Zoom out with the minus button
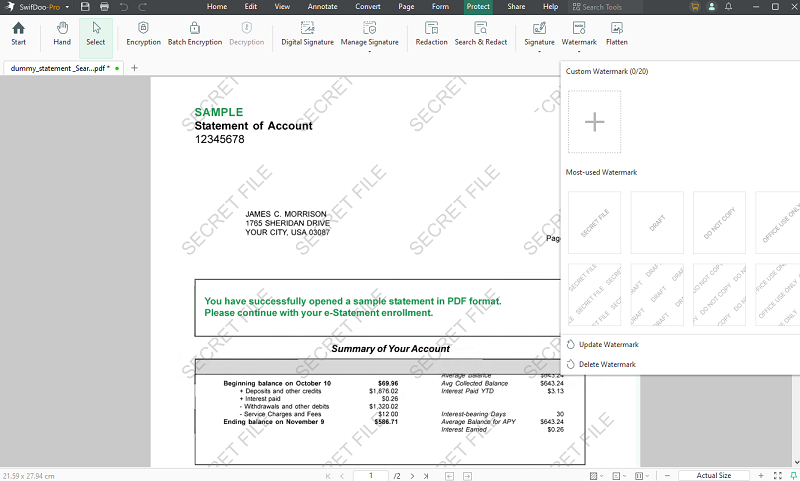Image resolution: width=800 pixels, height=481 pixels. (667, 476)
